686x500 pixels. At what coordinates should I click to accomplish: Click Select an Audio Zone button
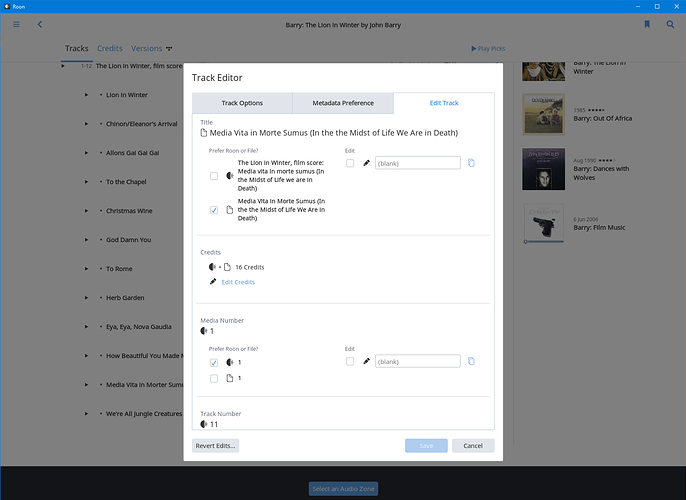click(x=343, y=489)
